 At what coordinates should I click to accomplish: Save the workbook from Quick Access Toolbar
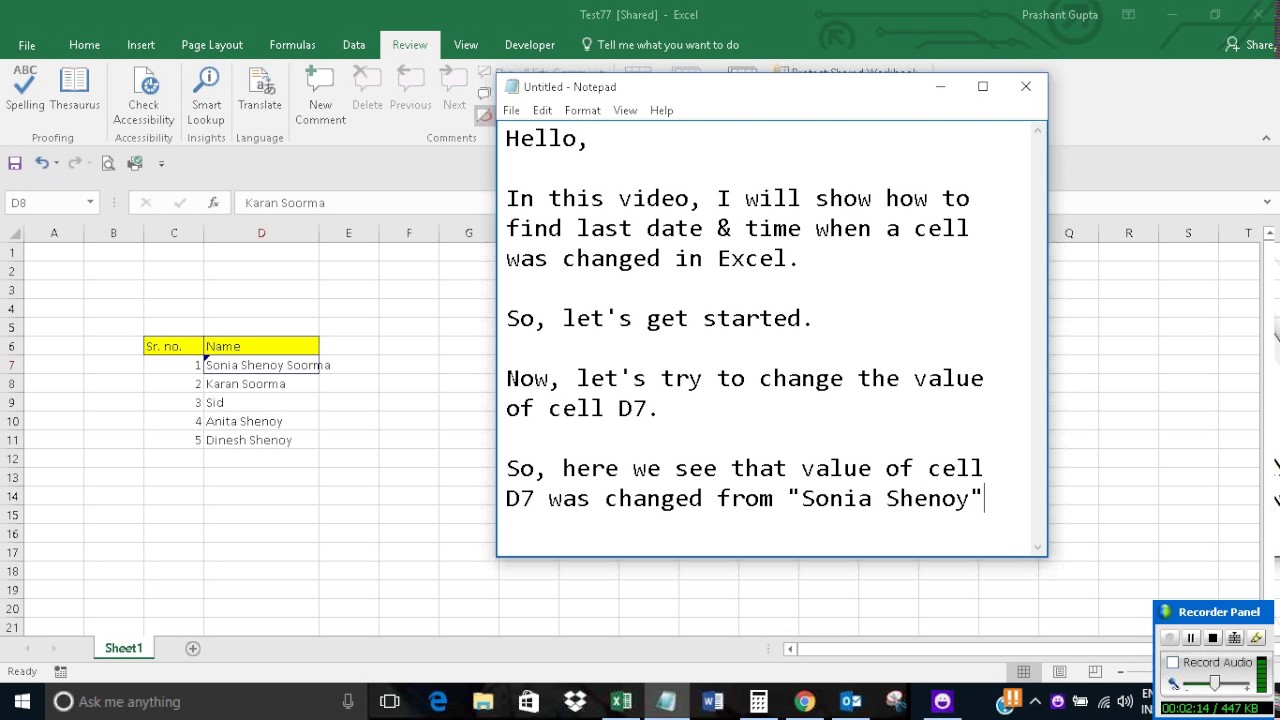(15, 163)
